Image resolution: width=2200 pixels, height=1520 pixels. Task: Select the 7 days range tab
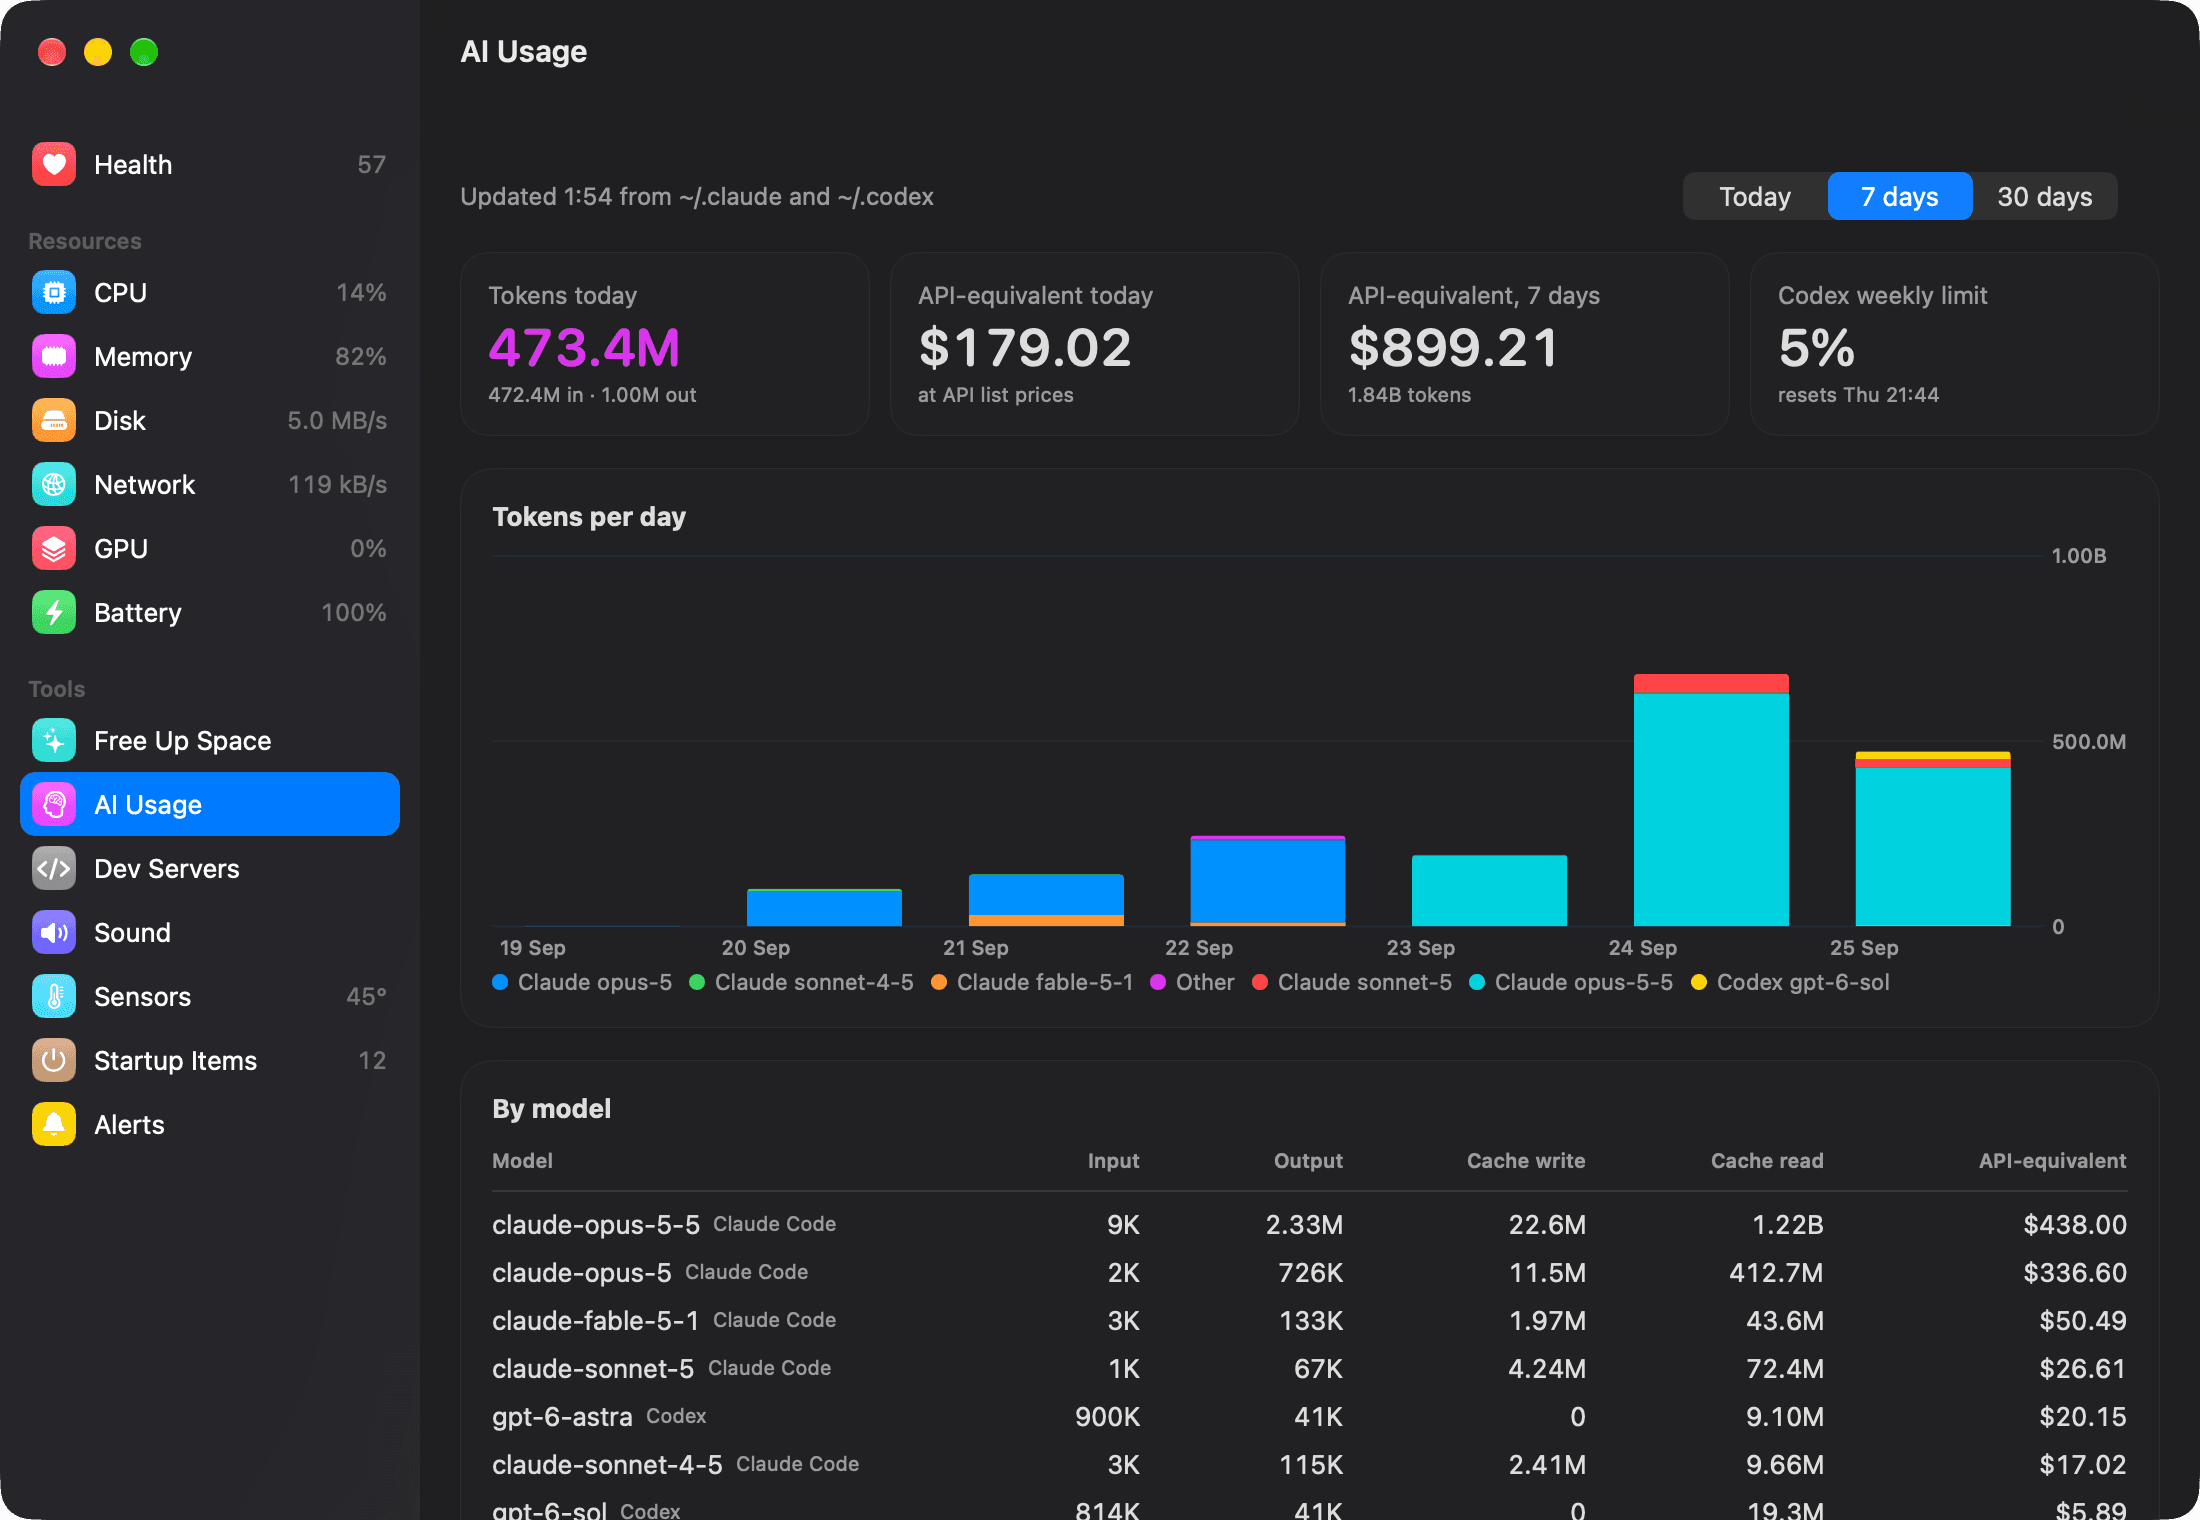[x=1899, y=196]
